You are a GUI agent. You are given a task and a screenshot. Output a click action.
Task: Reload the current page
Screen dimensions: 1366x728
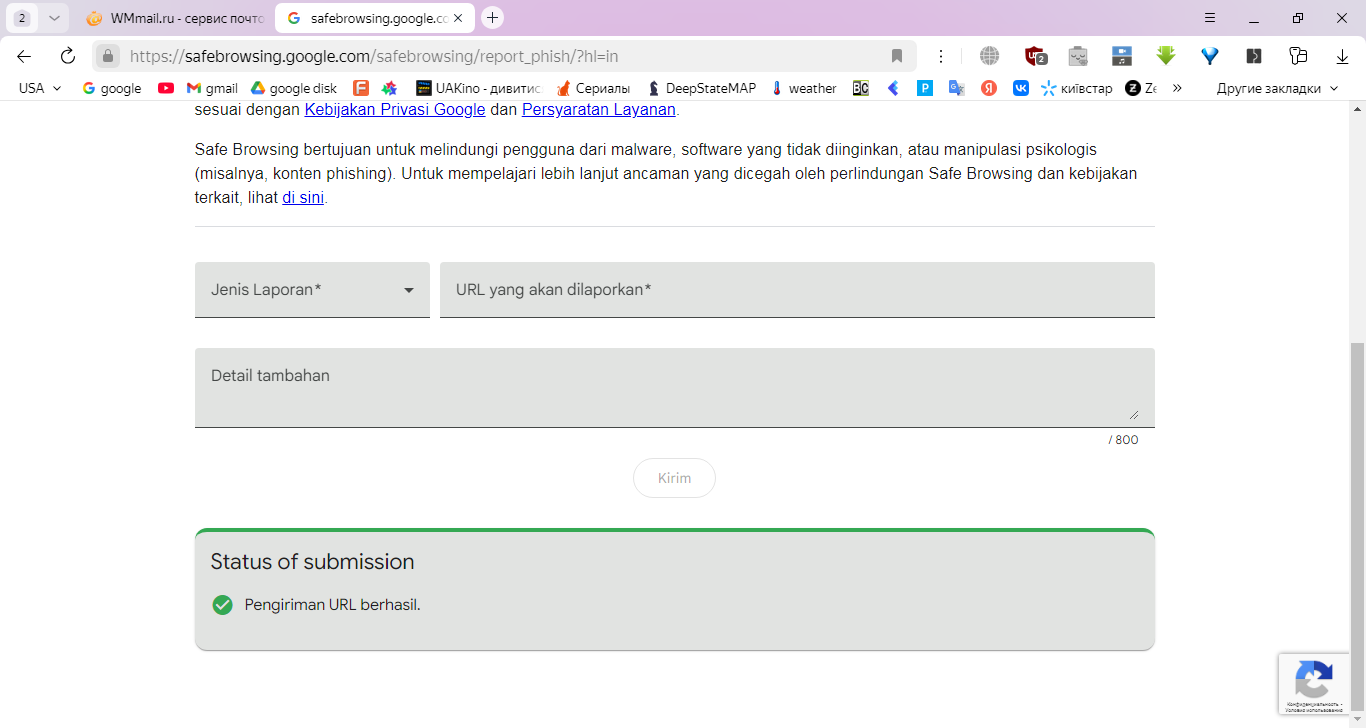[68, 56]
